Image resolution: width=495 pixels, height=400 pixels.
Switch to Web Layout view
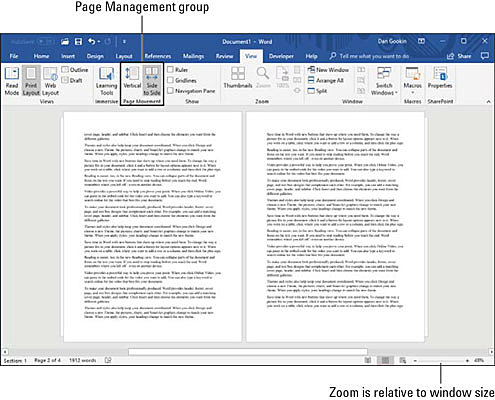point(50,81)
